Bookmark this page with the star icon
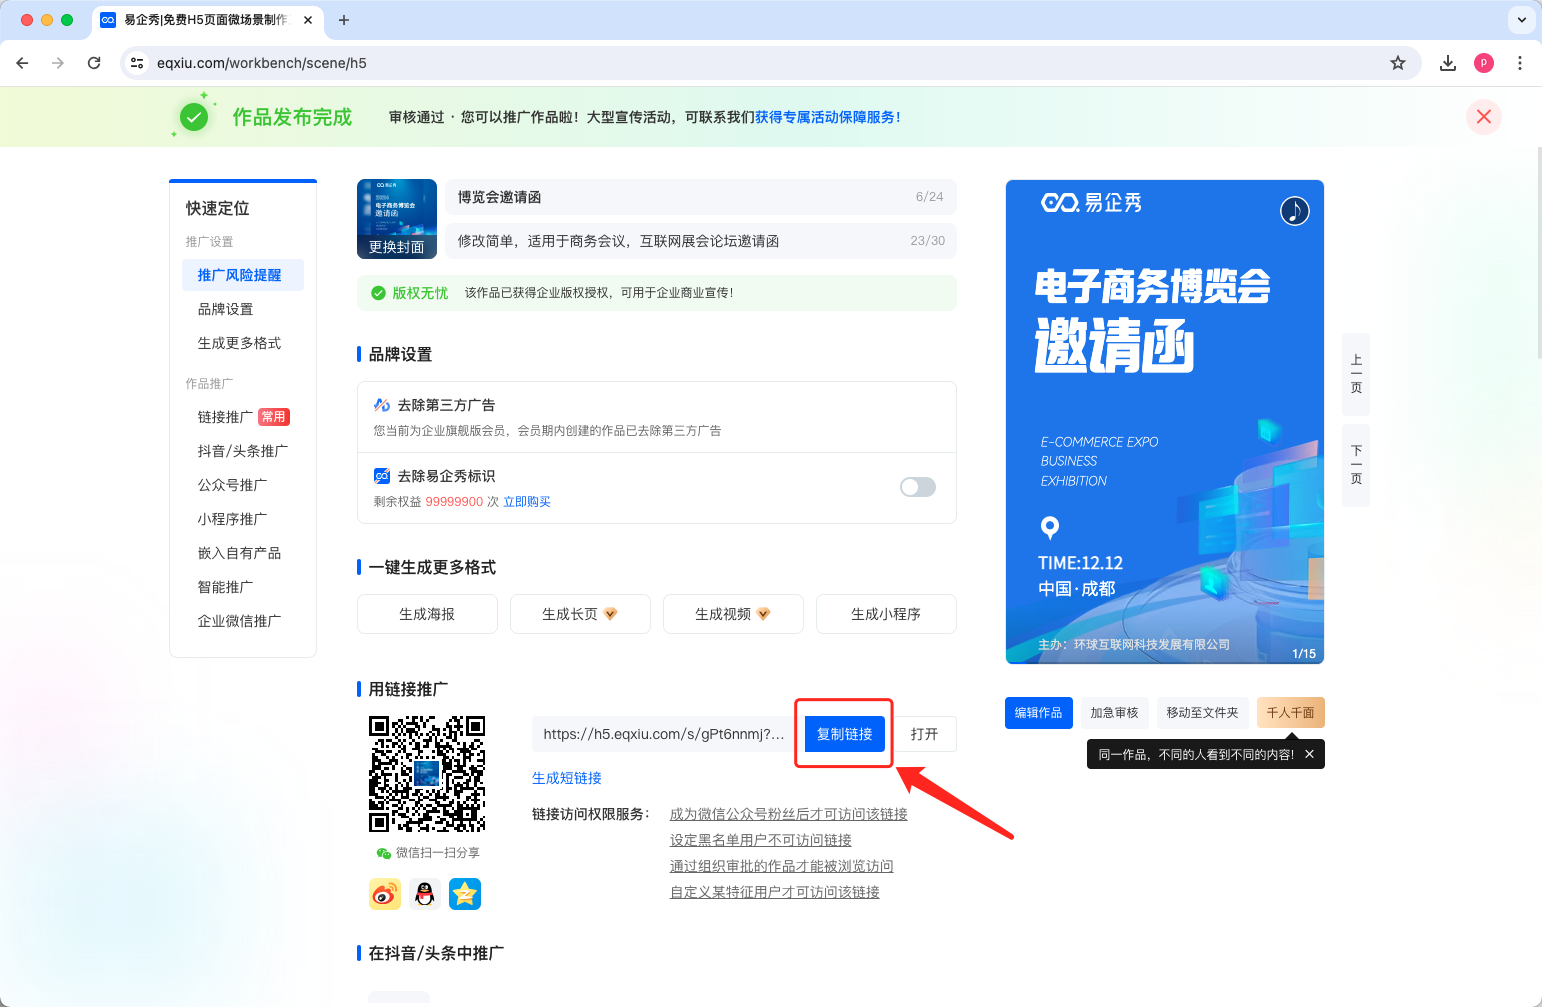Image resolution: width=1542 pixels, height=1007 pixels. point(1398,63)
